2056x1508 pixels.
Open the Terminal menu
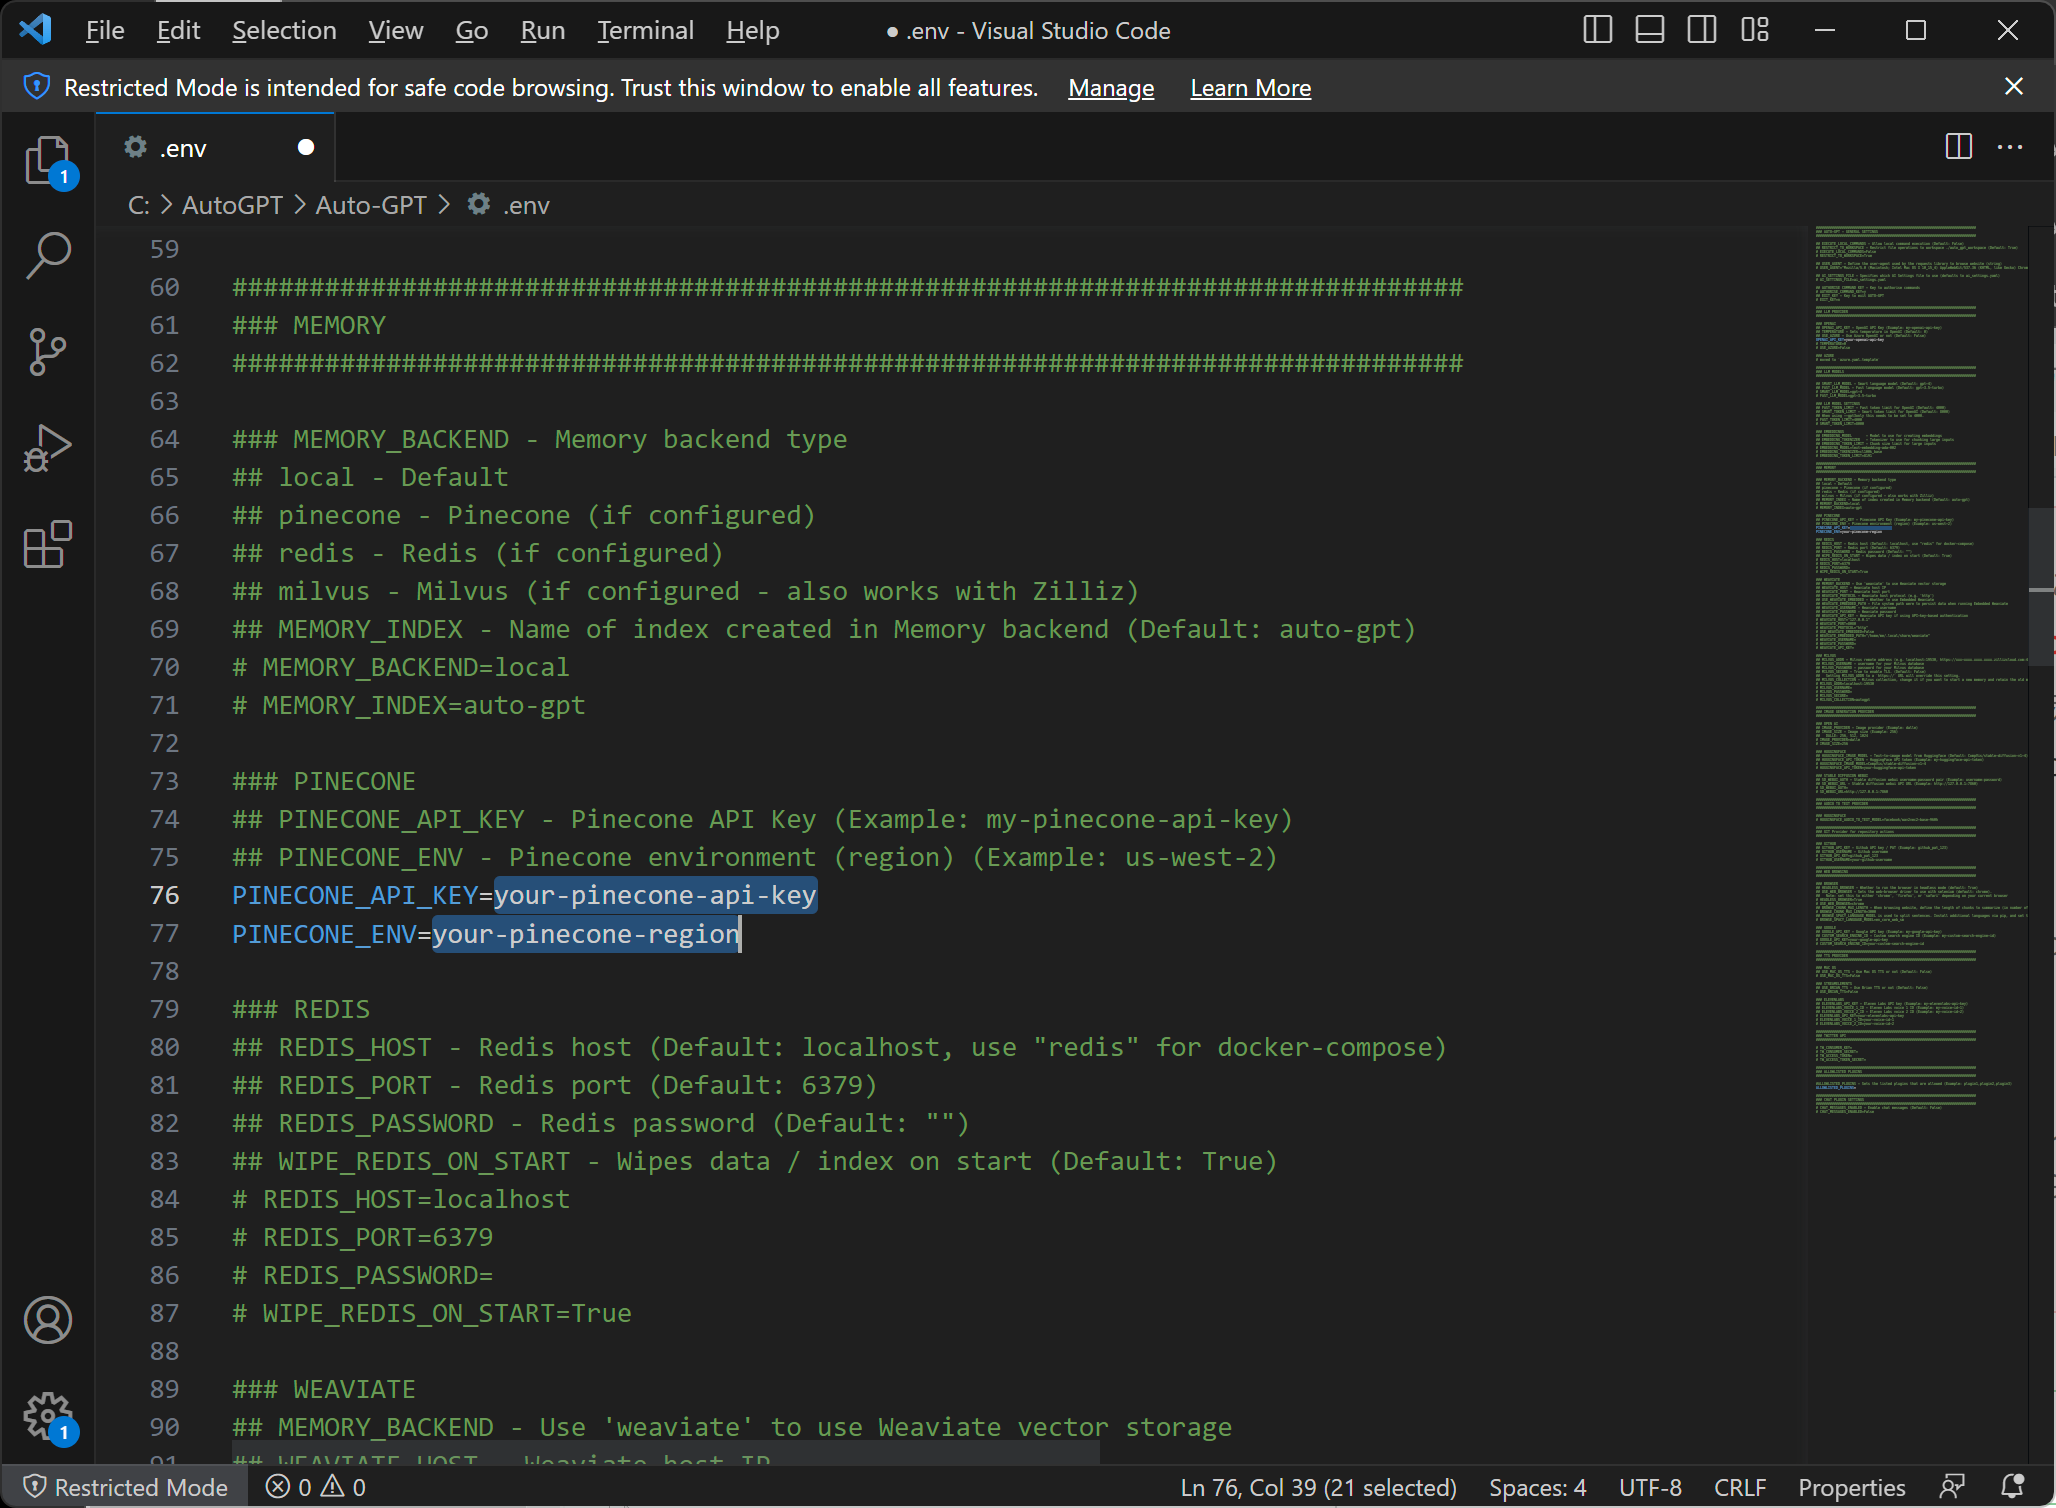tap(646, 30)
